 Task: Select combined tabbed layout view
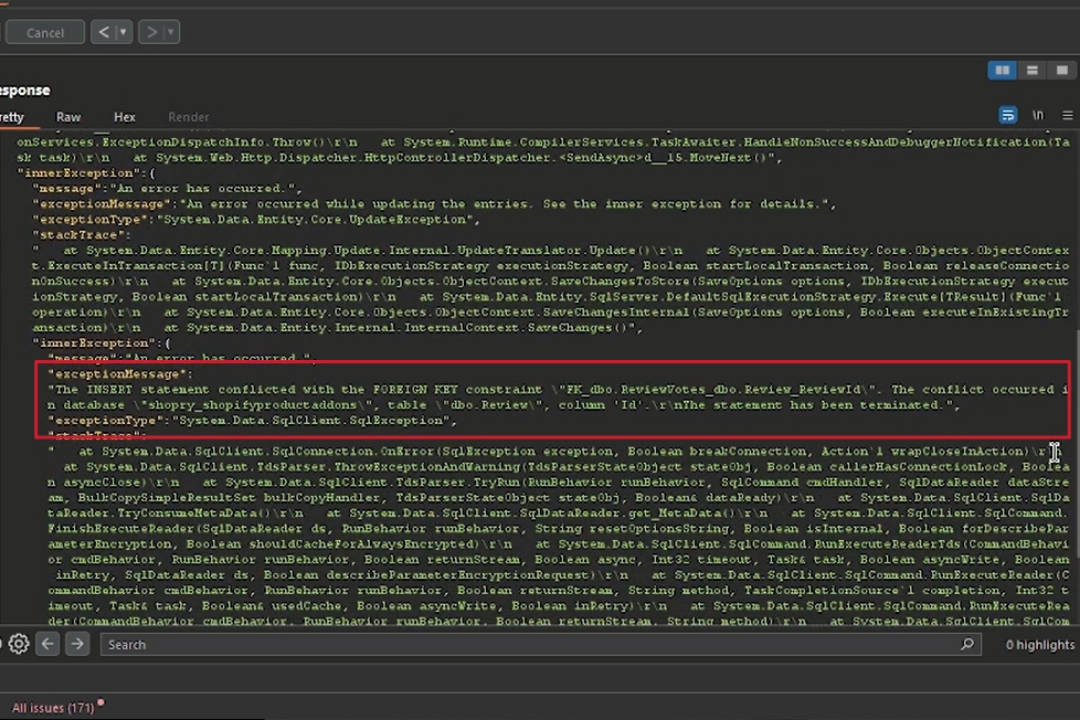click(x=1060, y=70)
